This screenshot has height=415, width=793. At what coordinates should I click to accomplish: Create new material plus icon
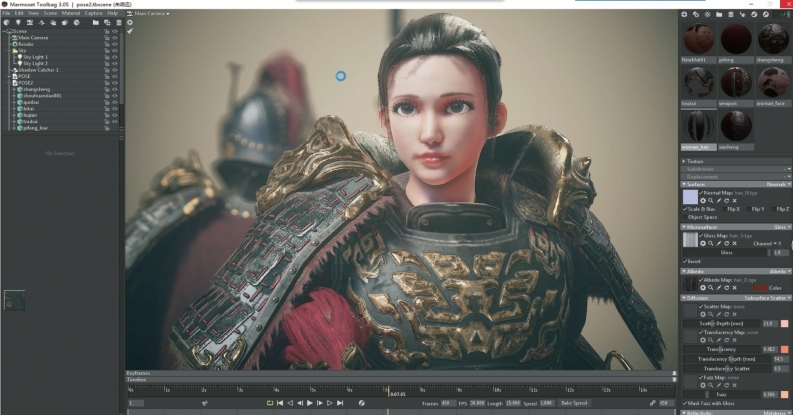coord(684,15)
